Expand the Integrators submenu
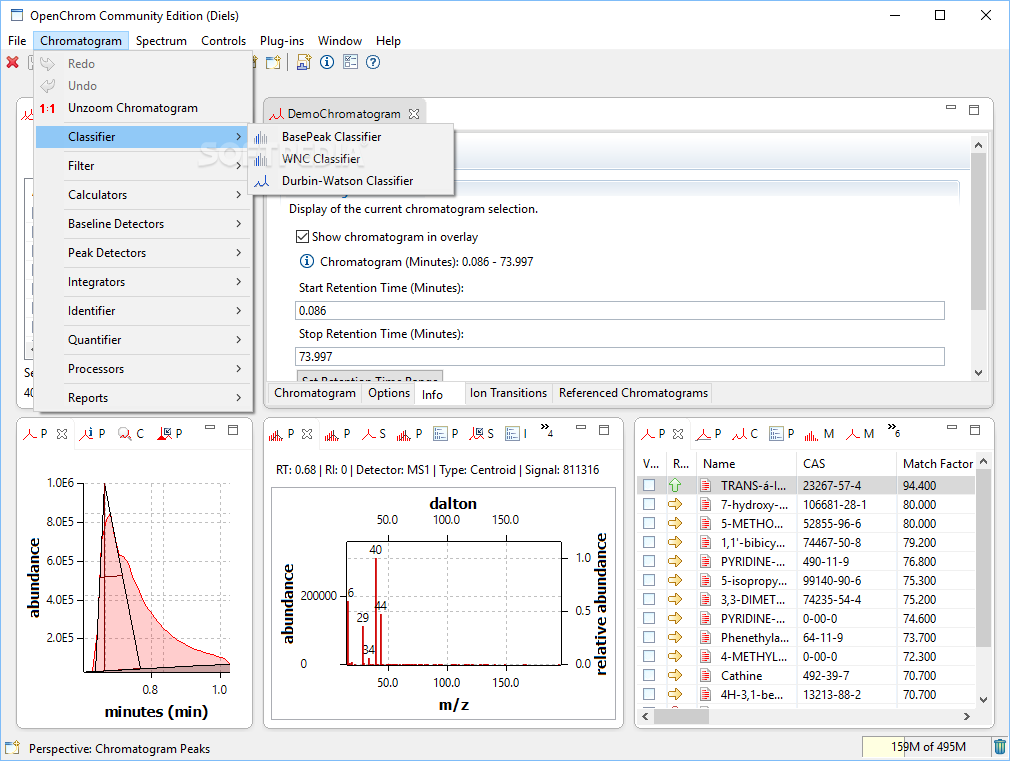Viewport: 1010px width, 761px height. click(143, 282)
